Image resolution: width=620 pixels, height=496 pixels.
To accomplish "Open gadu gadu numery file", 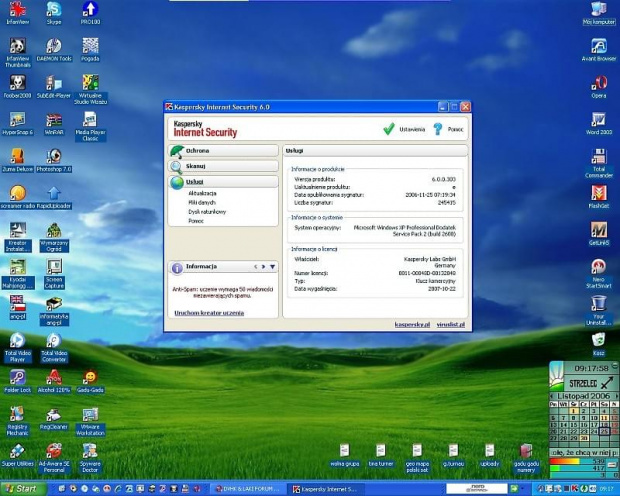I will pyautogui.click(x=526, y=458).
